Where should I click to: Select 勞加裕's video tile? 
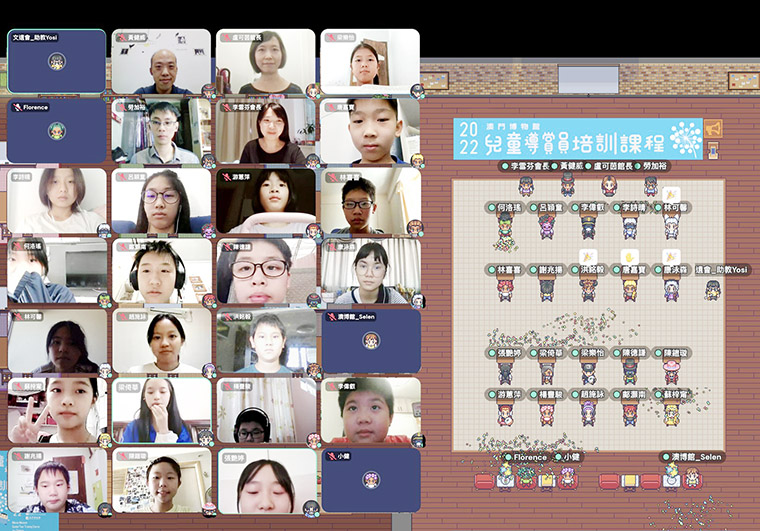(161, 131)
